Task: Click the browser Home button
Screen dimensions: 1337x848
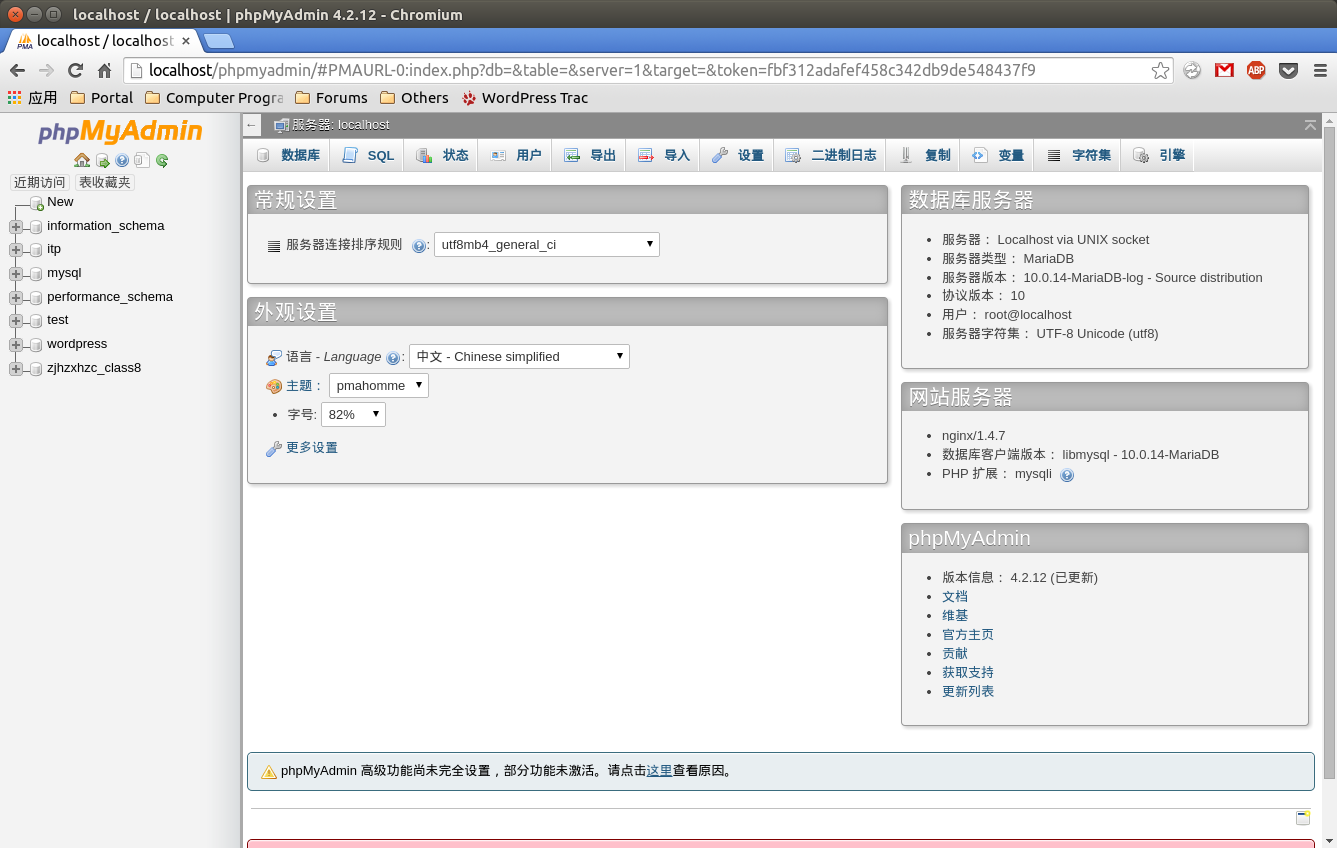Action: 104,70
